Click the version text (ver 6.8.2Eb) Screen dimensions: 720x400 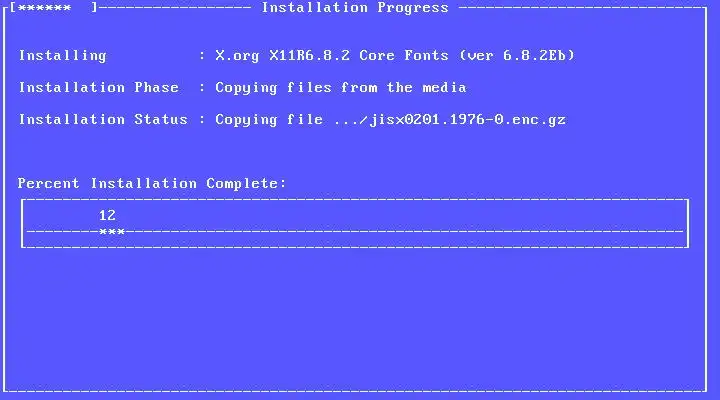(x=517, y=56)
